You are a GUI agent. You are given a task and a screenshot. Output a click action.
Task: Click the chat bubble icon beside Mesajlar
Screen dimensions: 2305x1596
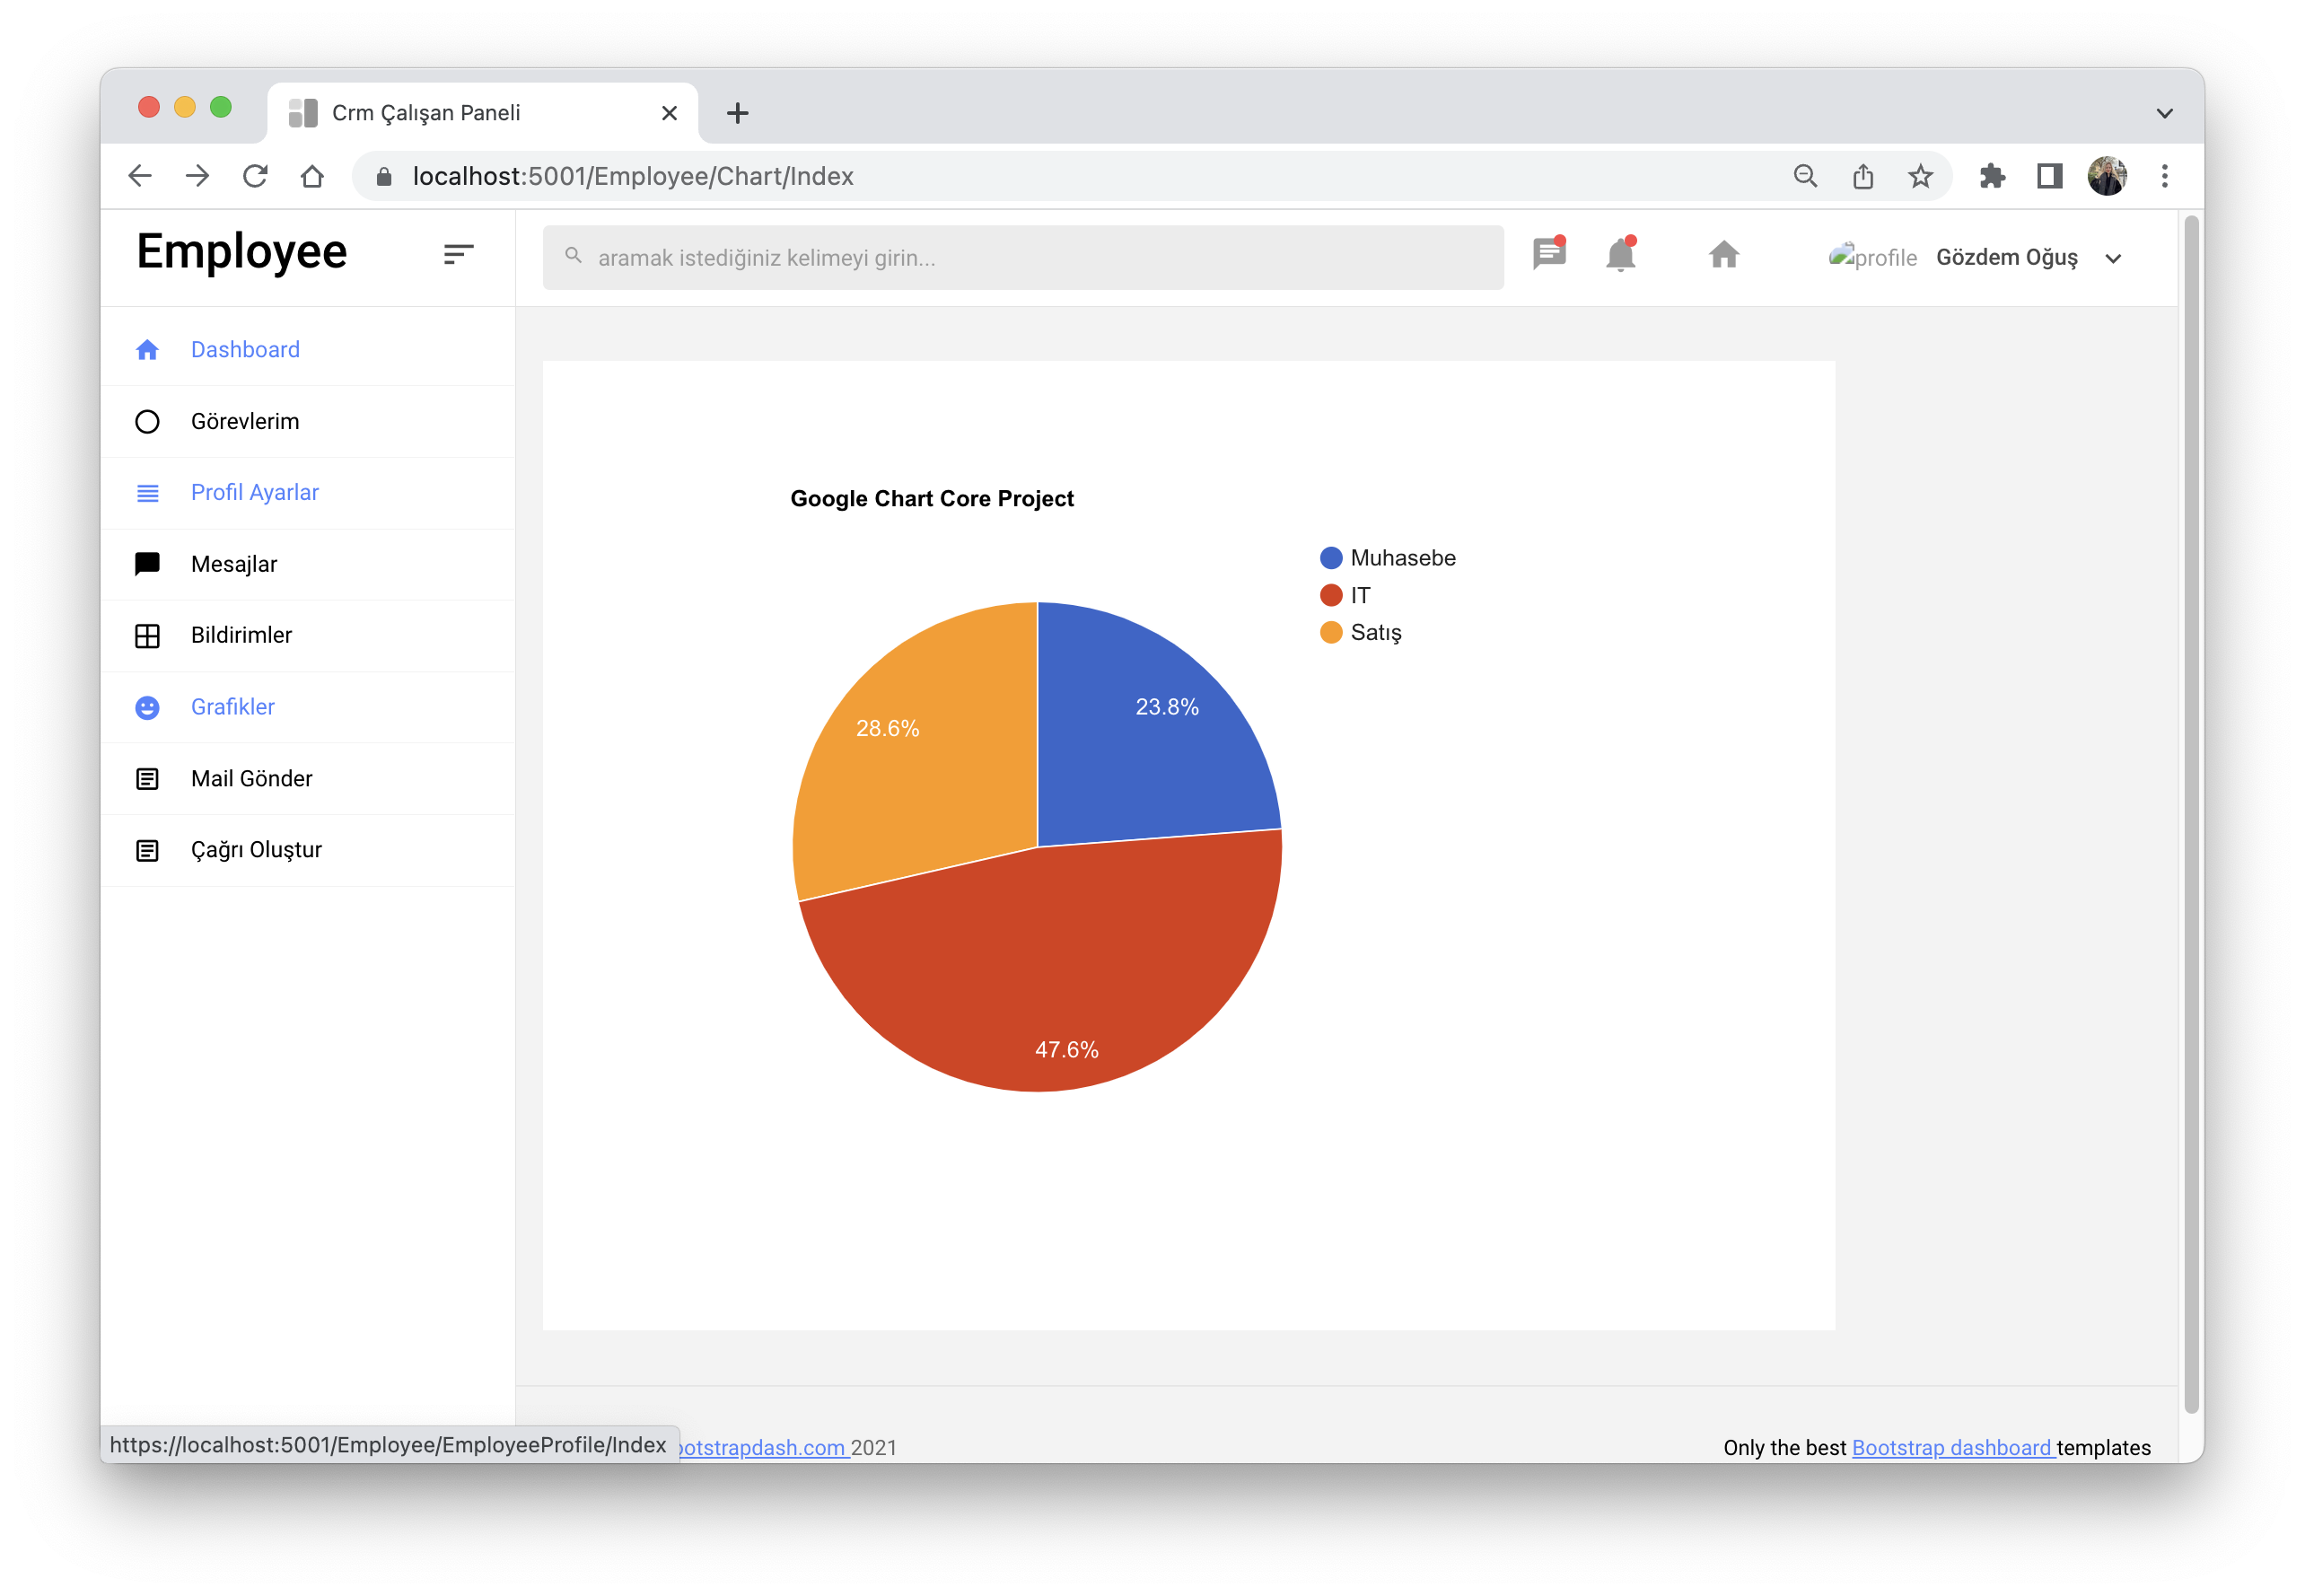(147, 564)
